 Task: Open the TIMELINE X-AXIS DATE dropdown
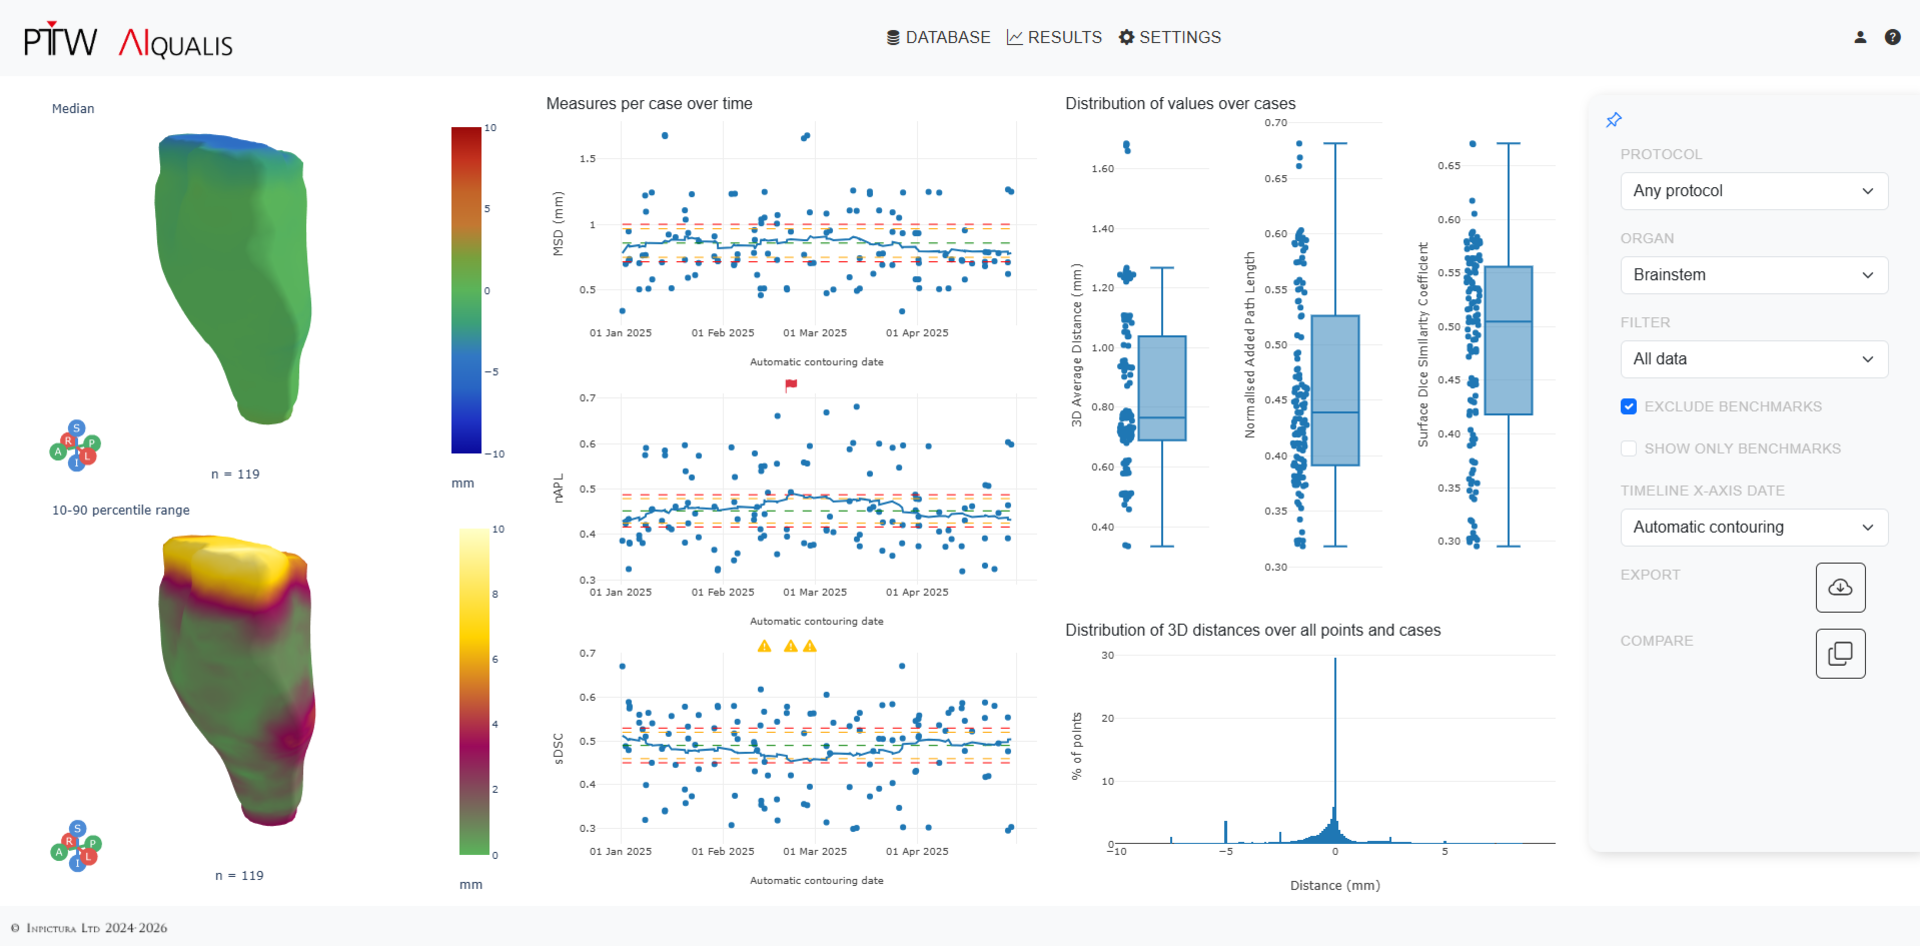1754,527
